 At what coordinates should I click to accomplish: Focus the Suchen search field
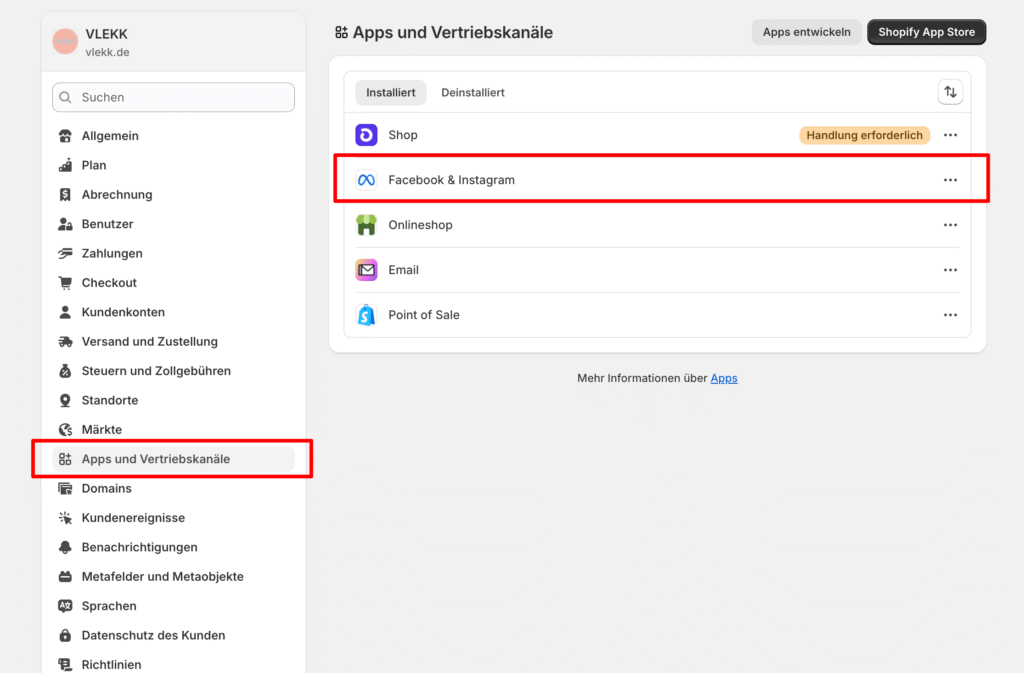coord(173,97)
